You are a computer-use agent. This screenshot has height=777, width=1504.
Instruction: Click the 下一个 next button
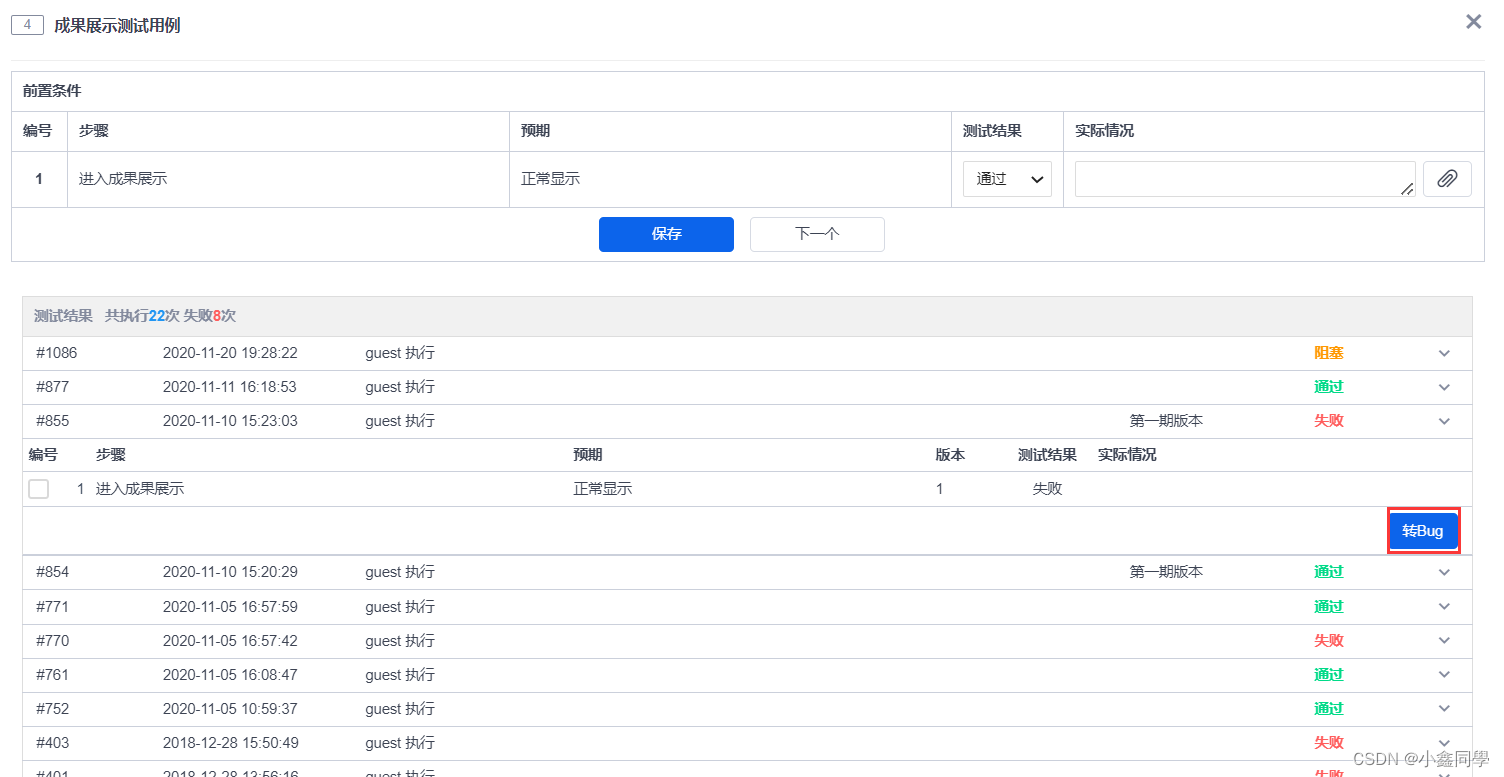pyautogui.click(x=817, y=234)
